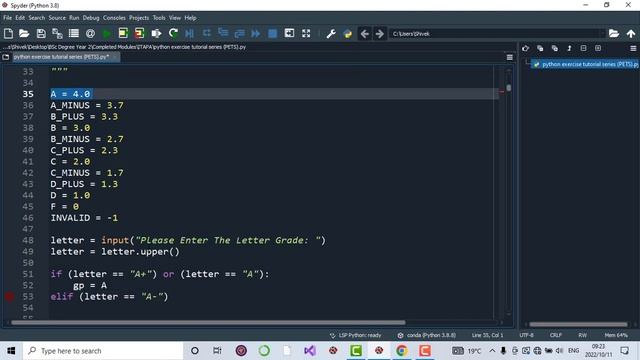Click CRLF line ending status
Viewport: 640px width, 360px height.
pyautogui.click(x=556, y=335)
